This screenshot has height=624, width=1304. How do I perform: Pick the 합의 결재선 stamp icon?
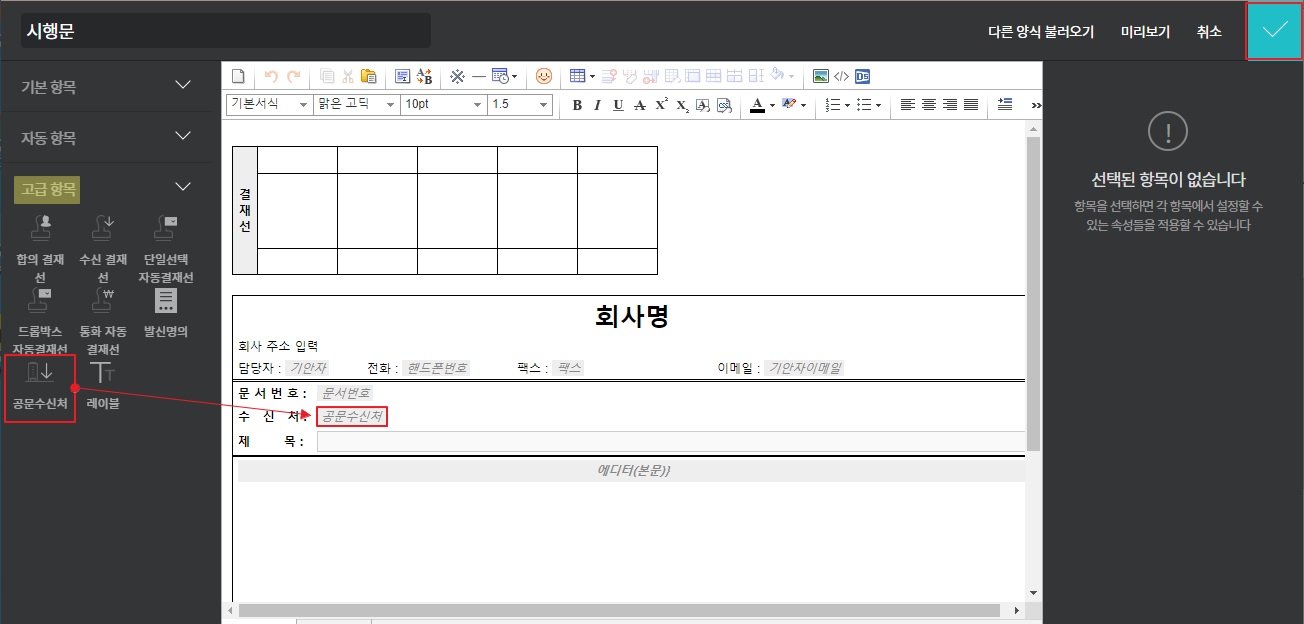pos(40,229)
